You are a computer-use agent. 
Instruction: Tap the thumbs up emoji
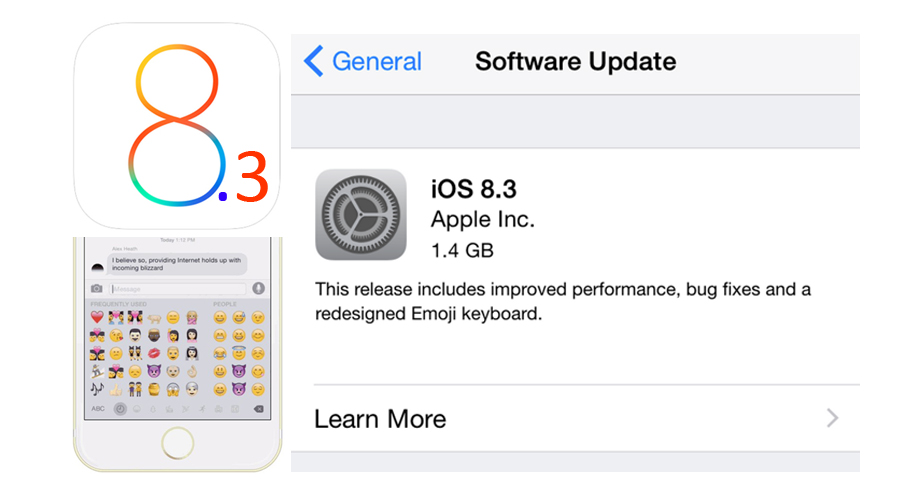116,388
